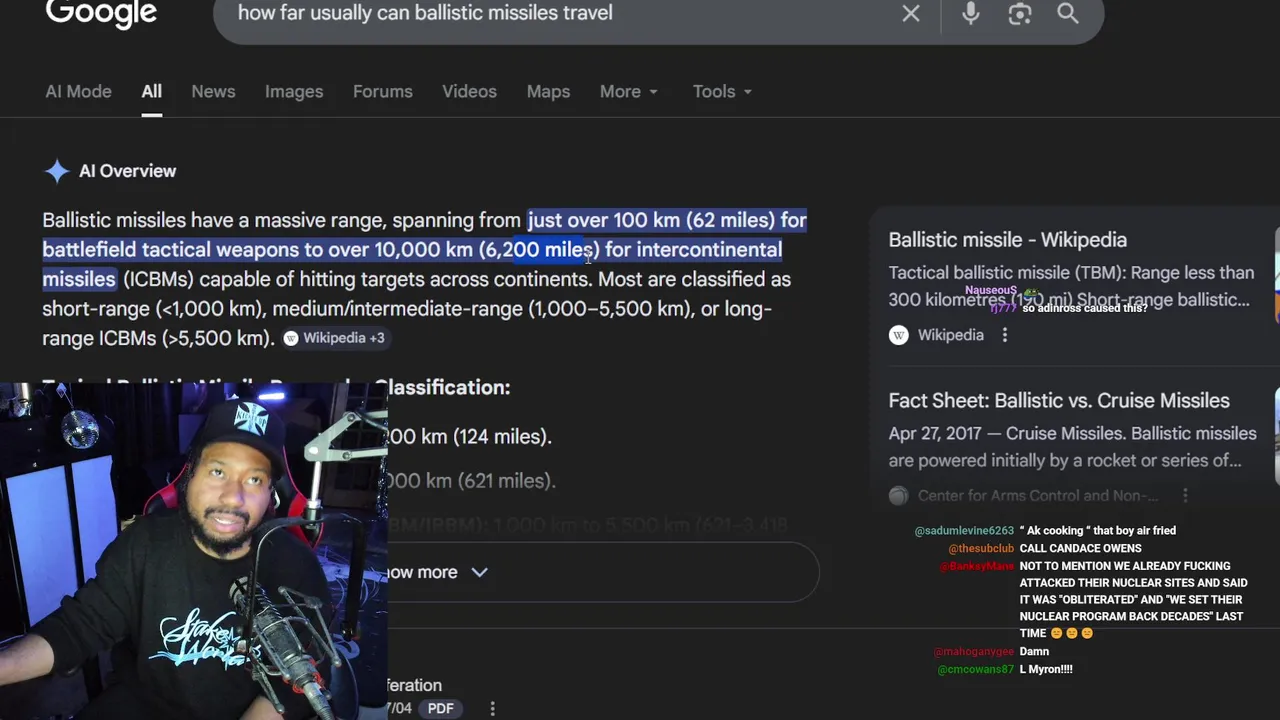Screen dimensions: 1280x720
Task: Click chat message 'CALL CANDACE OWENS'
Action: (1080, 549)
